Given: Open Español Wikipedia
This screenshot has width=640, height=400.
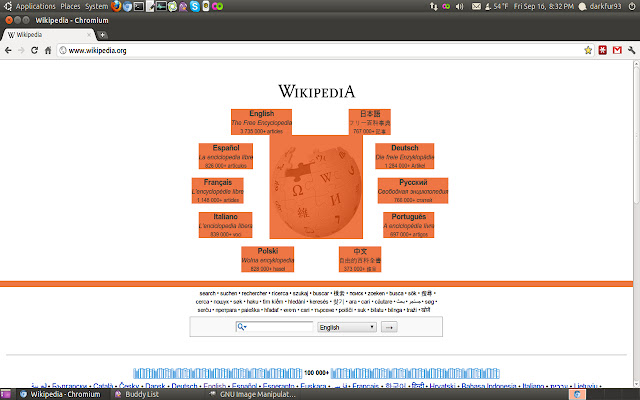Looking at the screenshot, I should tap(226, 156).
